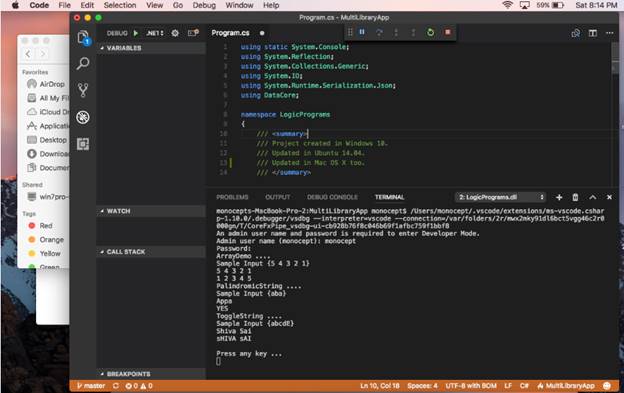The width and height of the screenshot is (624, 393).
Task: Open the Source Control view
Action: (x=83, y=90)
